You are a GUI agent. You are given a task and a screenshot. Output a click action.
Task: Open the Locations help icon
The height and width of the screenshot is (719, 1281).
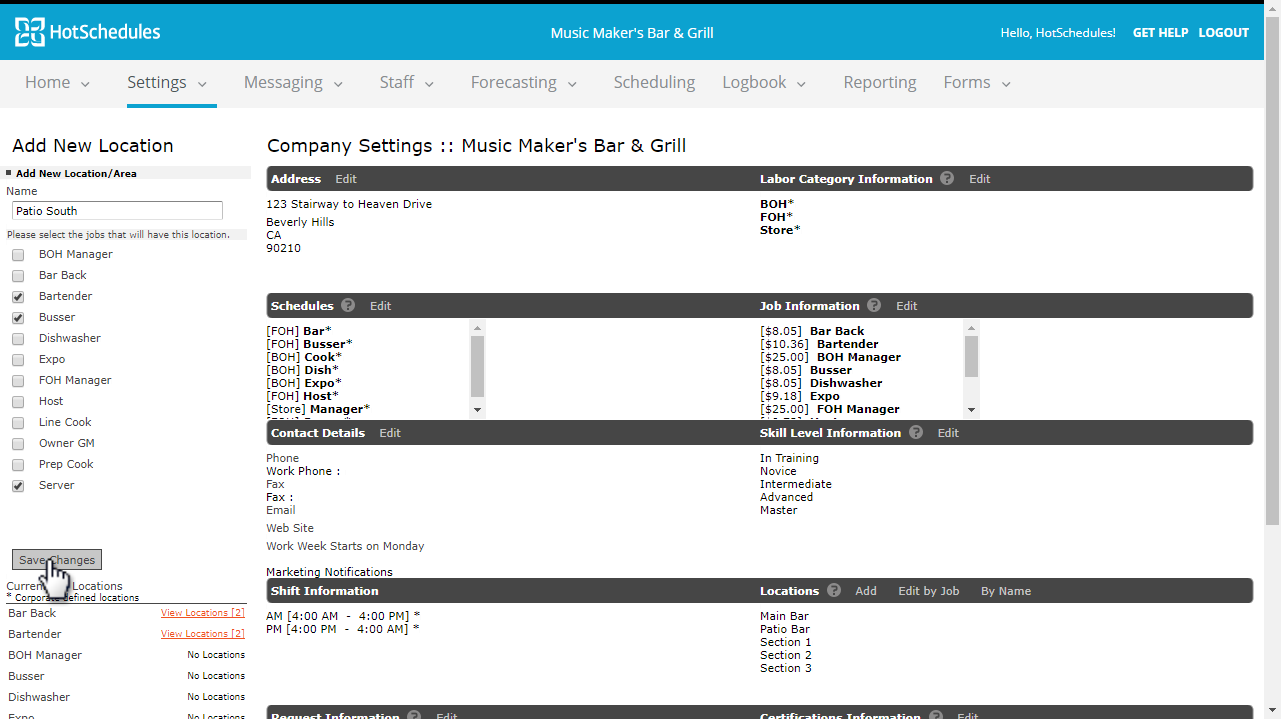pyautogui.click(x=834, y=591)
